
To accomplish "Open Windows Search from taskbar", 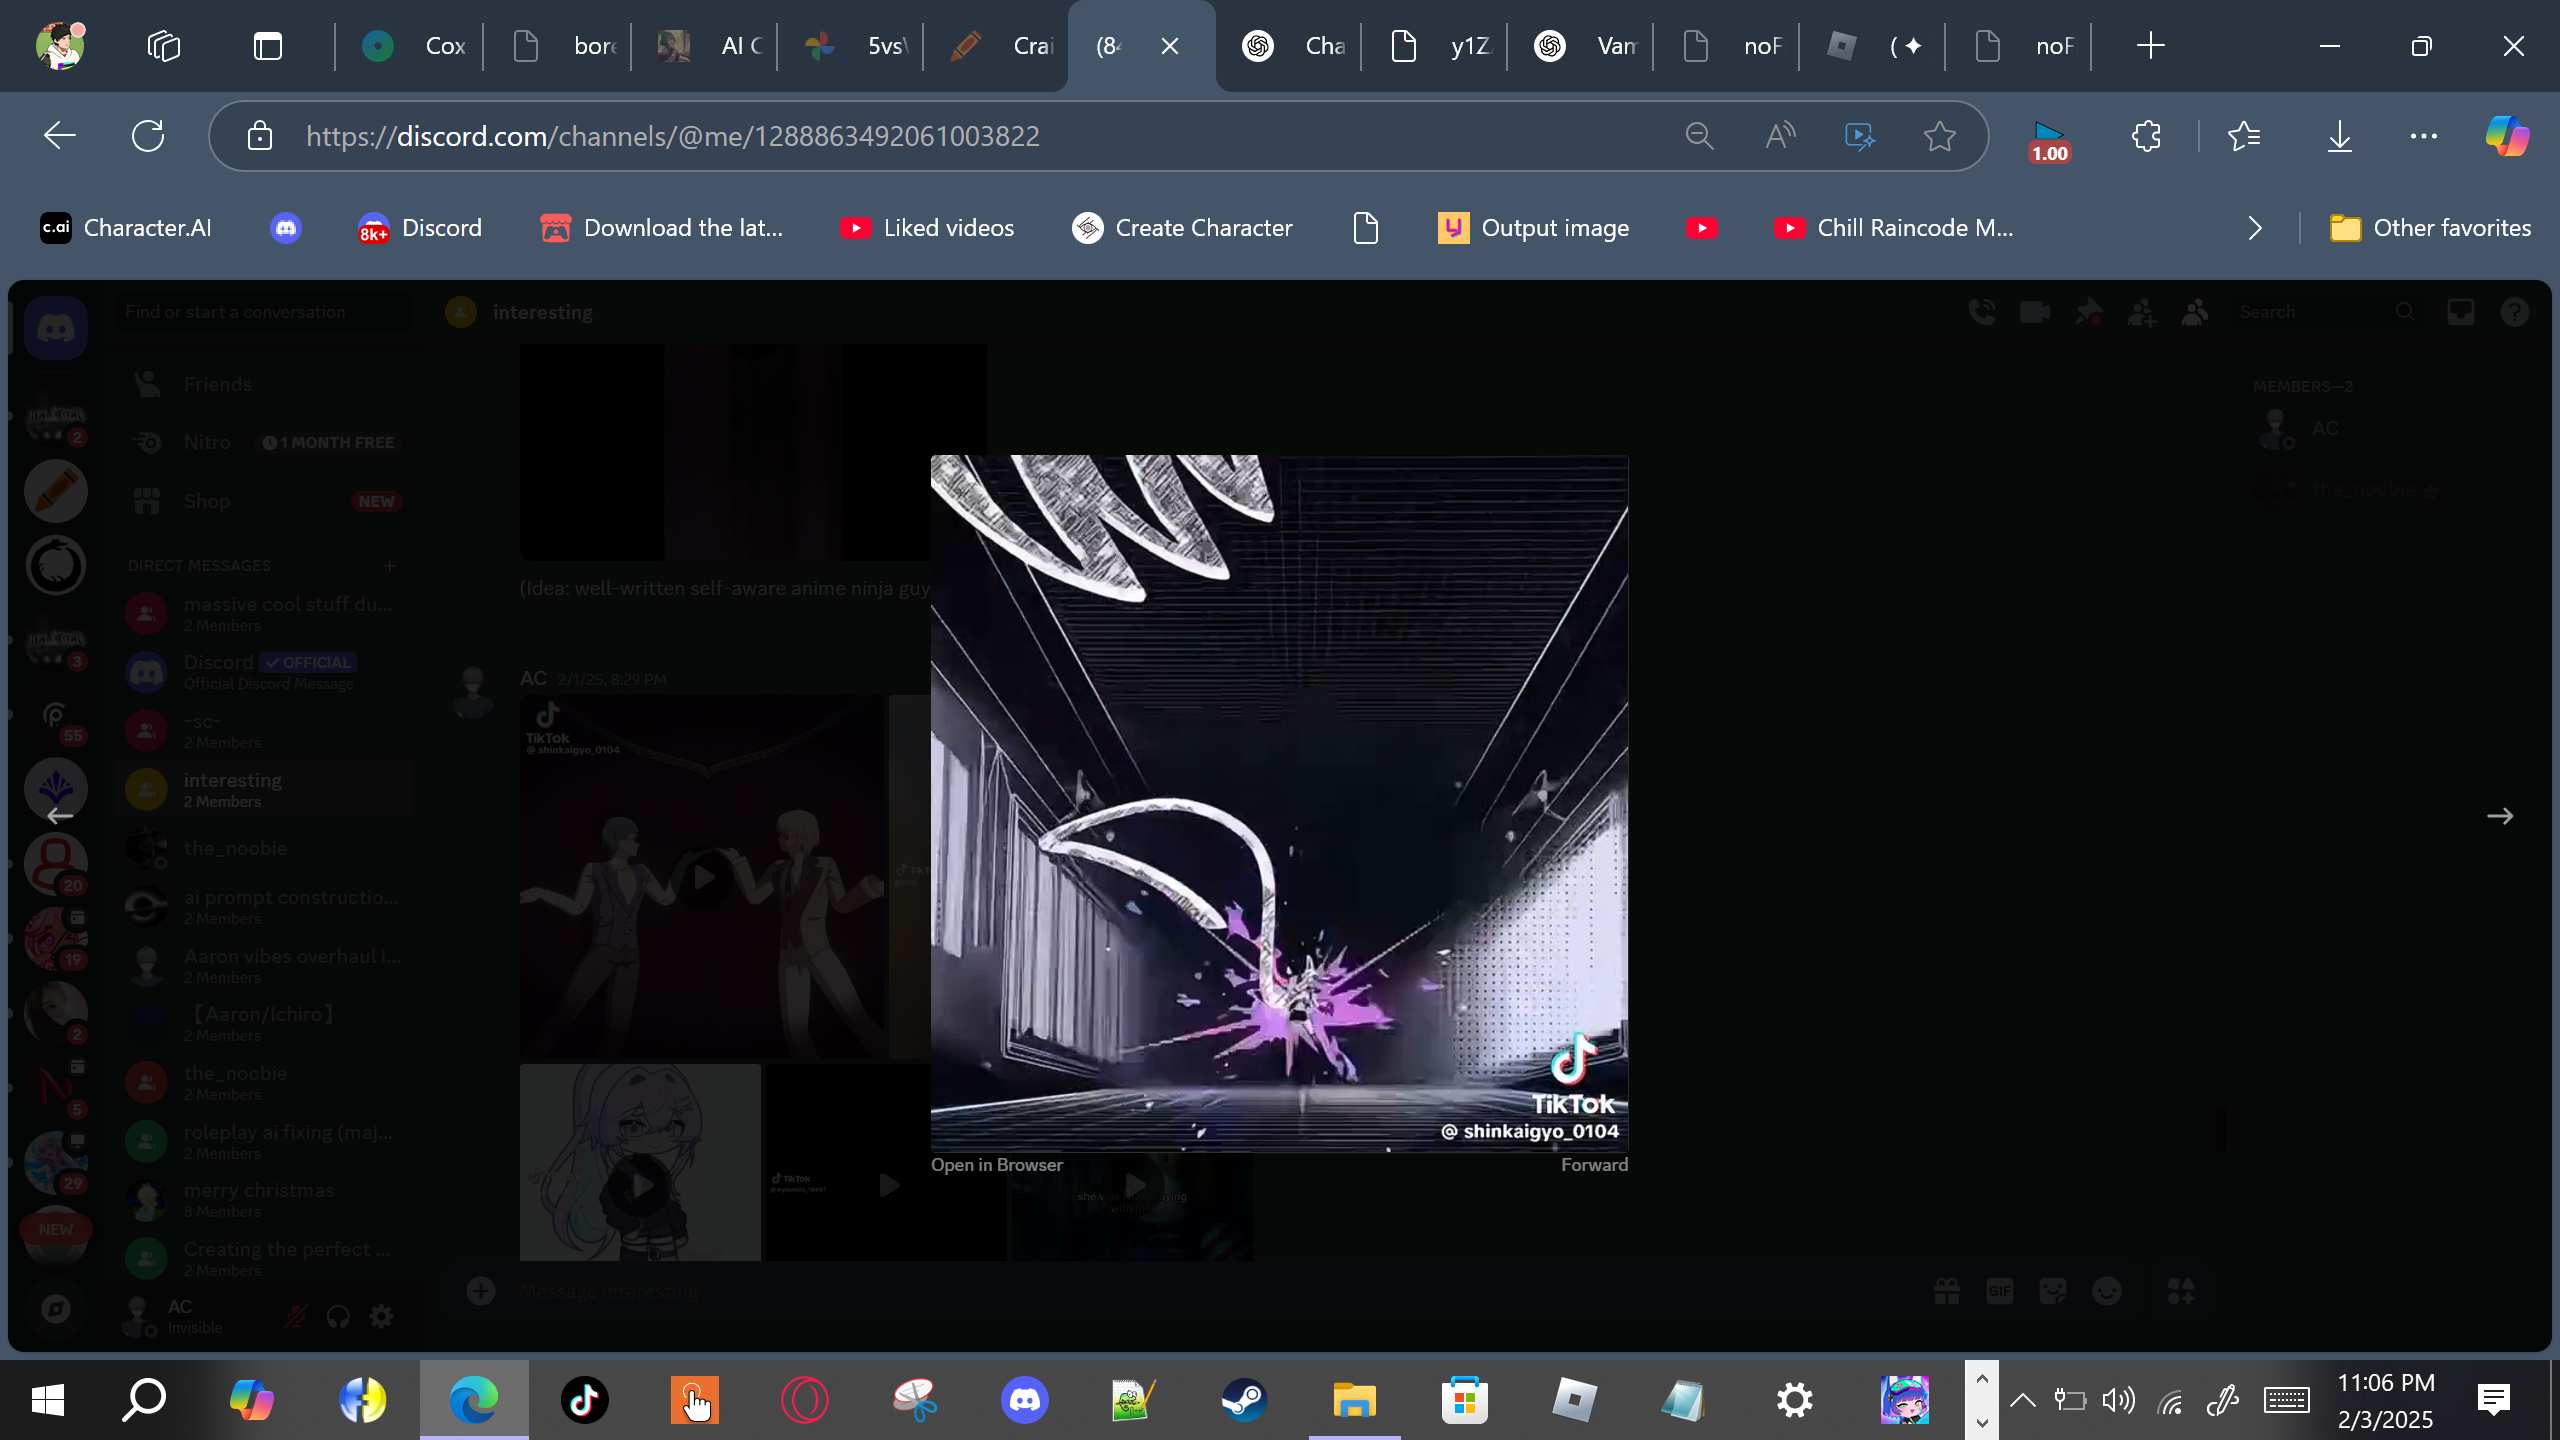I will pyautogui.click(x=144, y=1400).
